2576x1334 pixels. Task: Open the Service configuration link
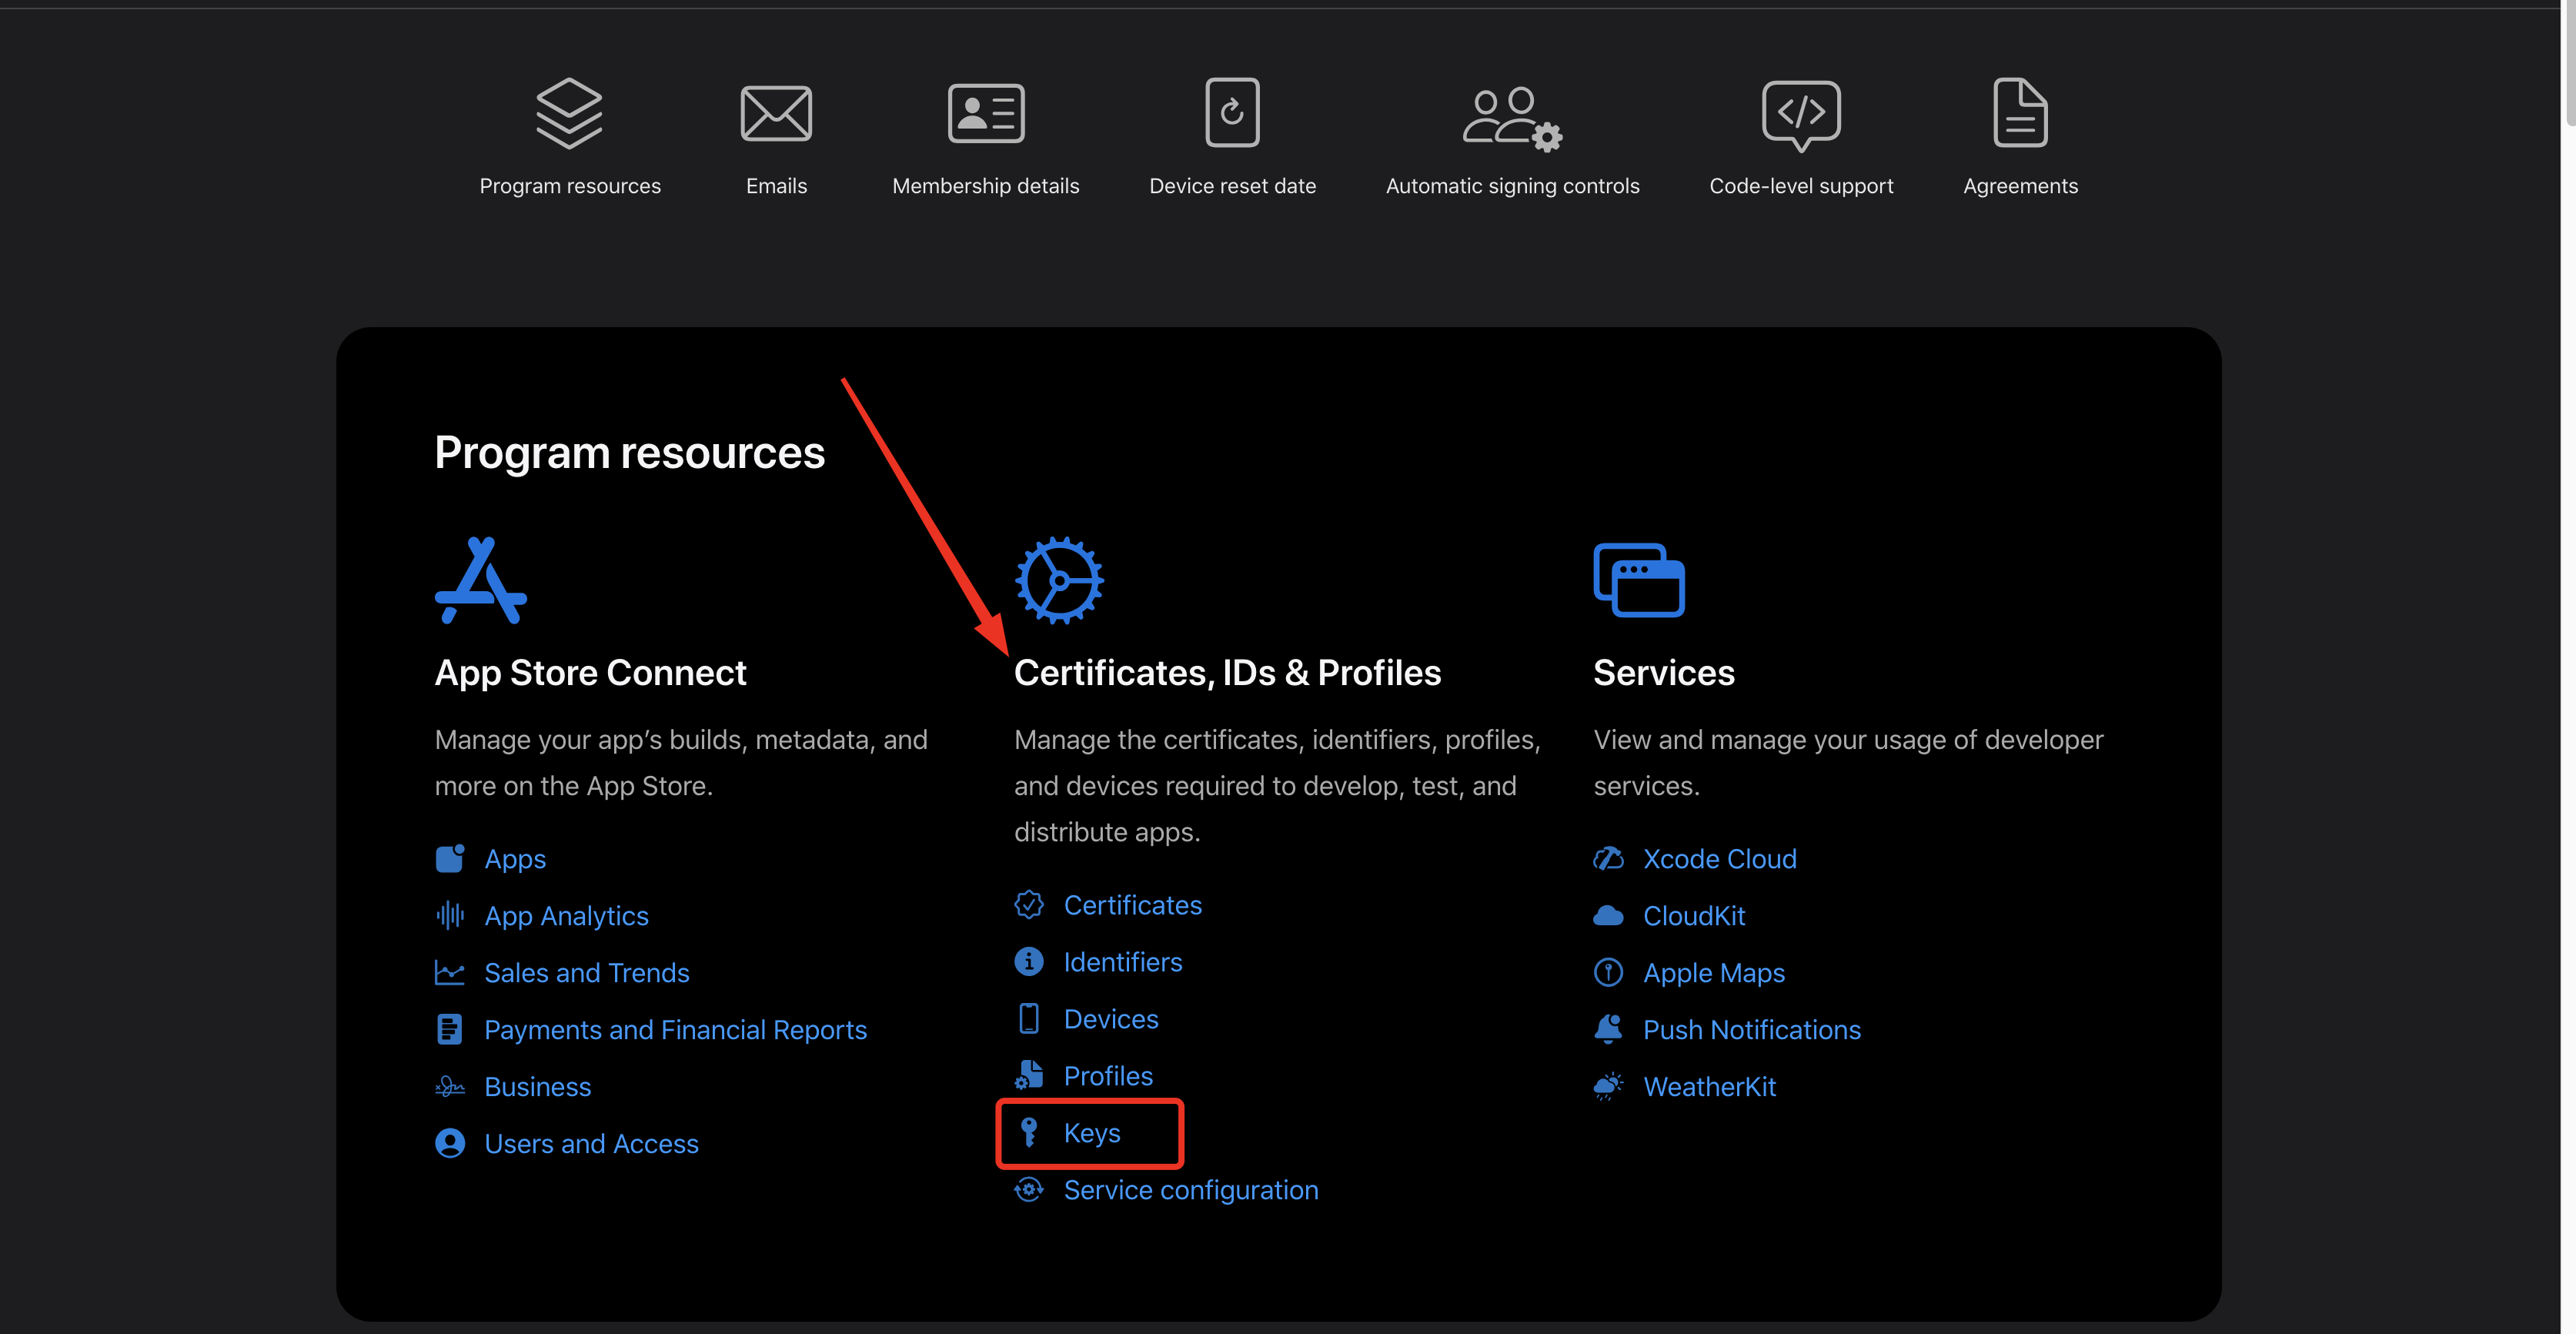1191,1189
